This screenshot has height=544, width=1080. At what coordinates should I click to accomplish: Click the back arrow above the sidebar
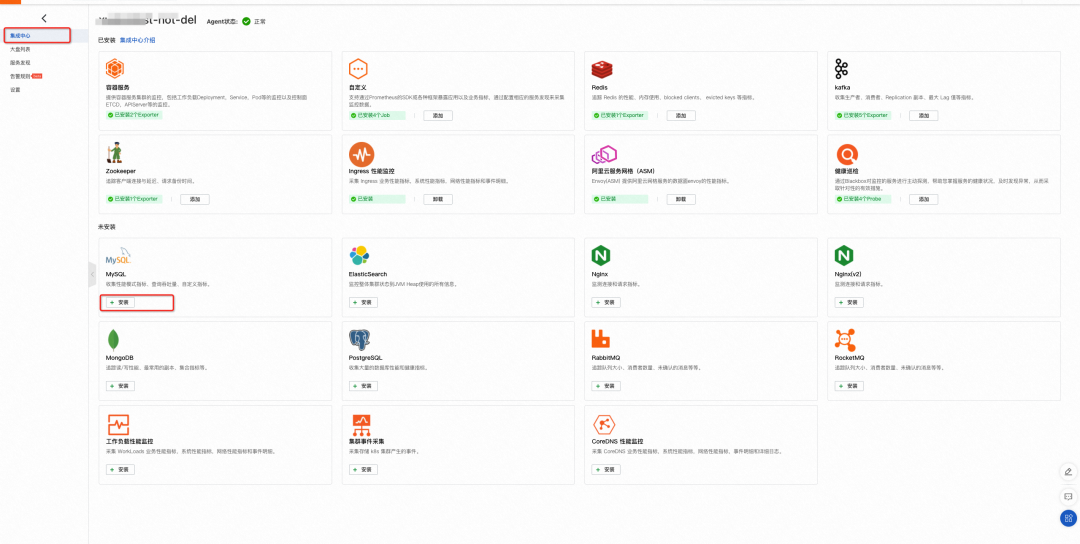(44, 19)
